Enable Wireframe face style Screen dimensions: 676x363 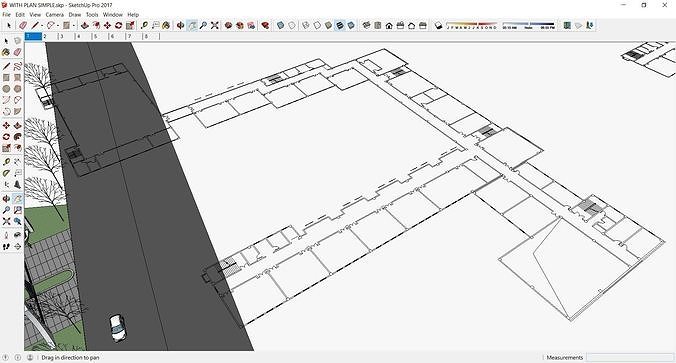point(306,25)
